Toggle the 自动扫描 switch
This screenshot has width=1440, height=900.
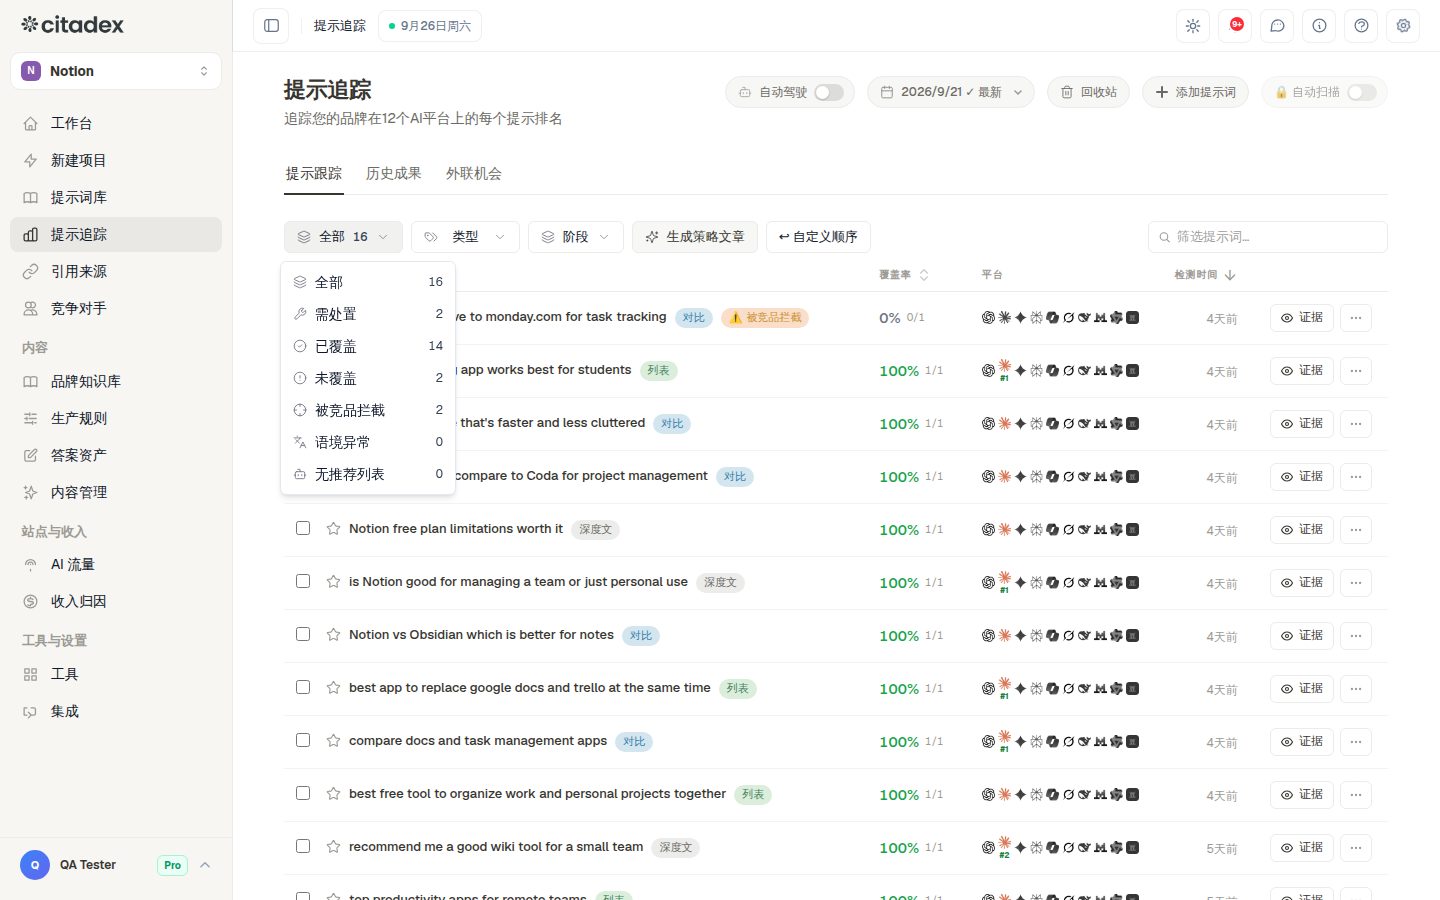[x=1361, y=92]
